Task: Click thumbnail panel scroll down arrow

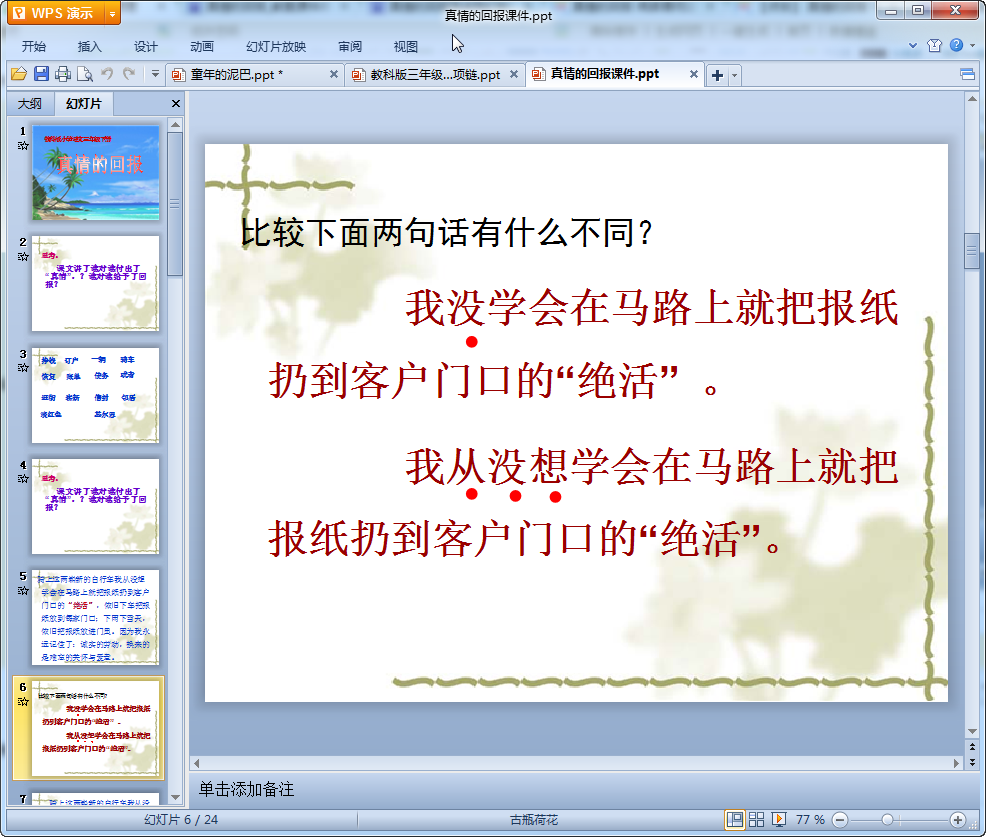Action: point(175,797)
